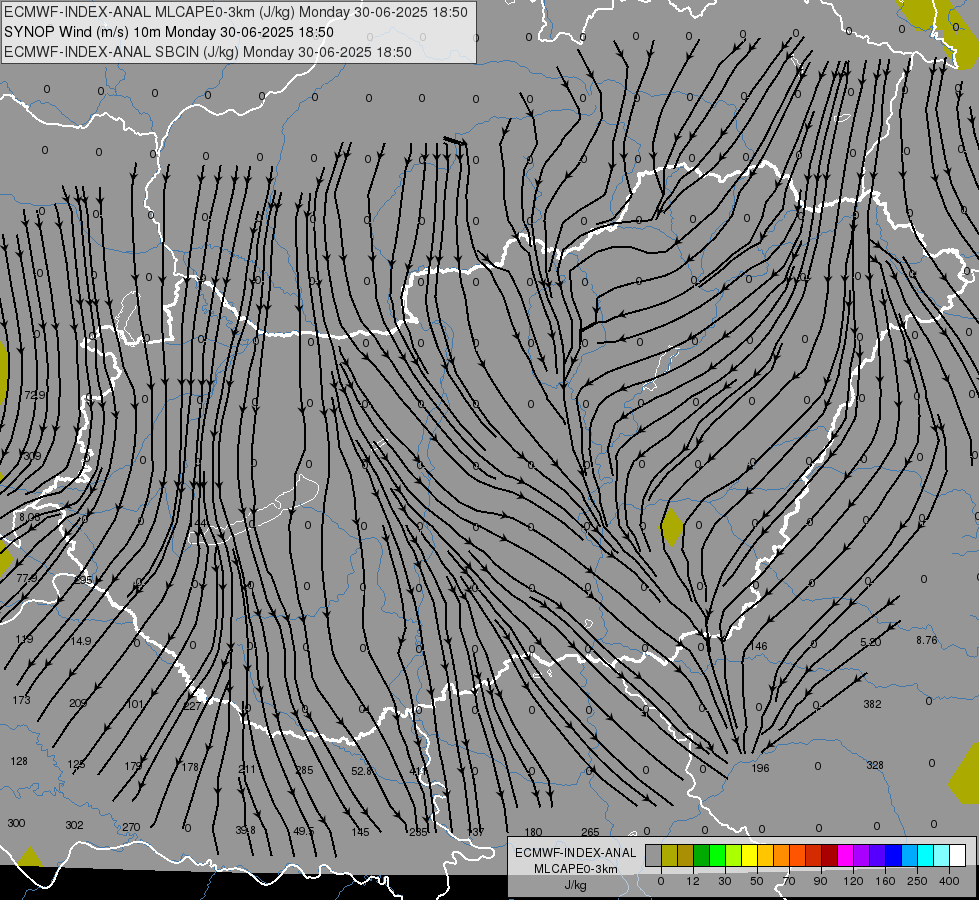Click the legend scale value 50
The image size is (979, 900).
point(756,881)
